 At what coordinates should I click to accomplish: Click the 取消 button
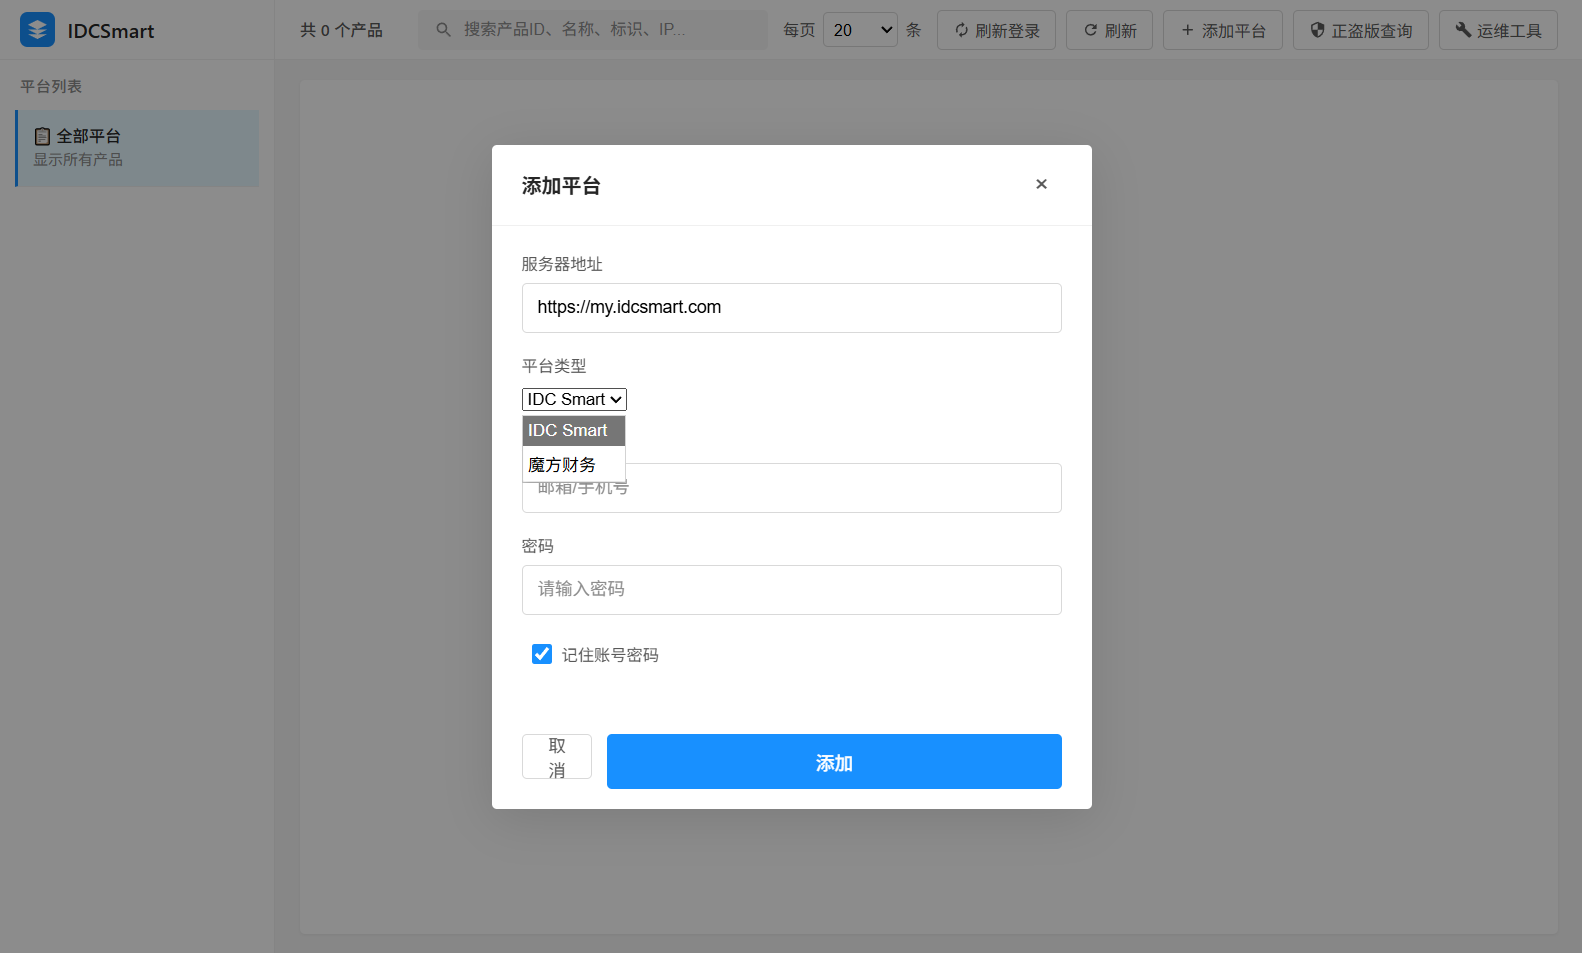click(x=557, y=757)
